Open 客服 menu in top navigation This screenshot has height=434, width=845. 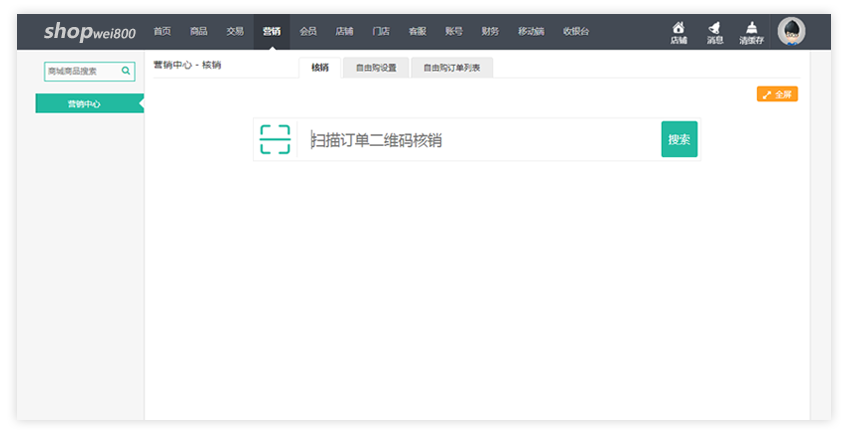(x=418, y=31)
